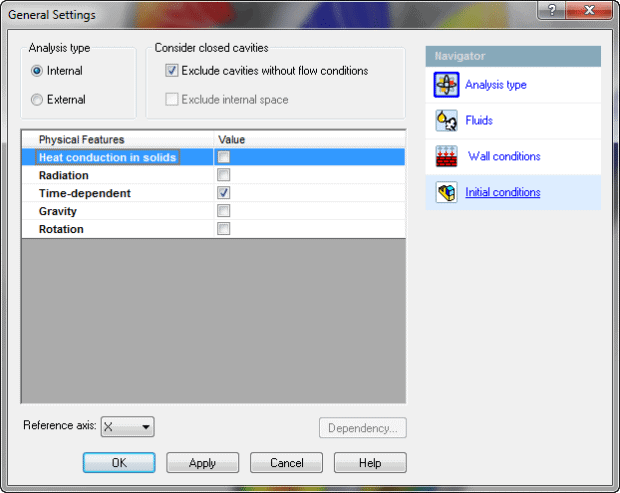
Task: Select the Heat conduction in solids row
Action: click(214, 157)
